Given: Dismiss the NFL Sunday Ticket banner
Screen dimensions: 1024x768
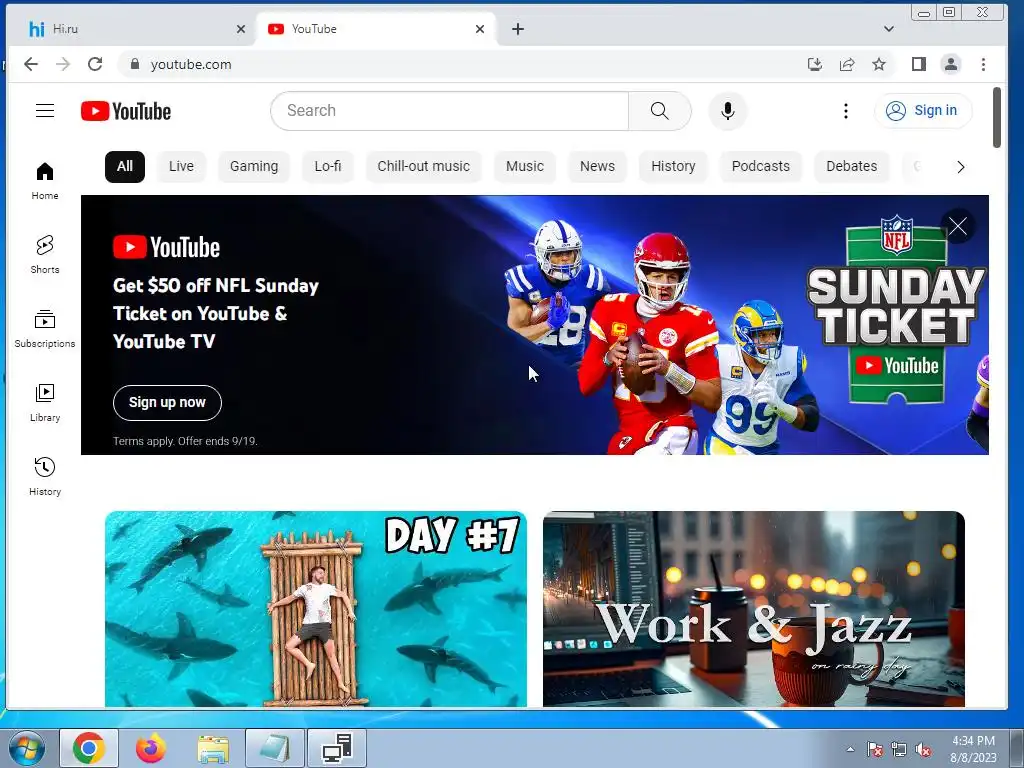Looking at the screenshot, I should (958, 227).
